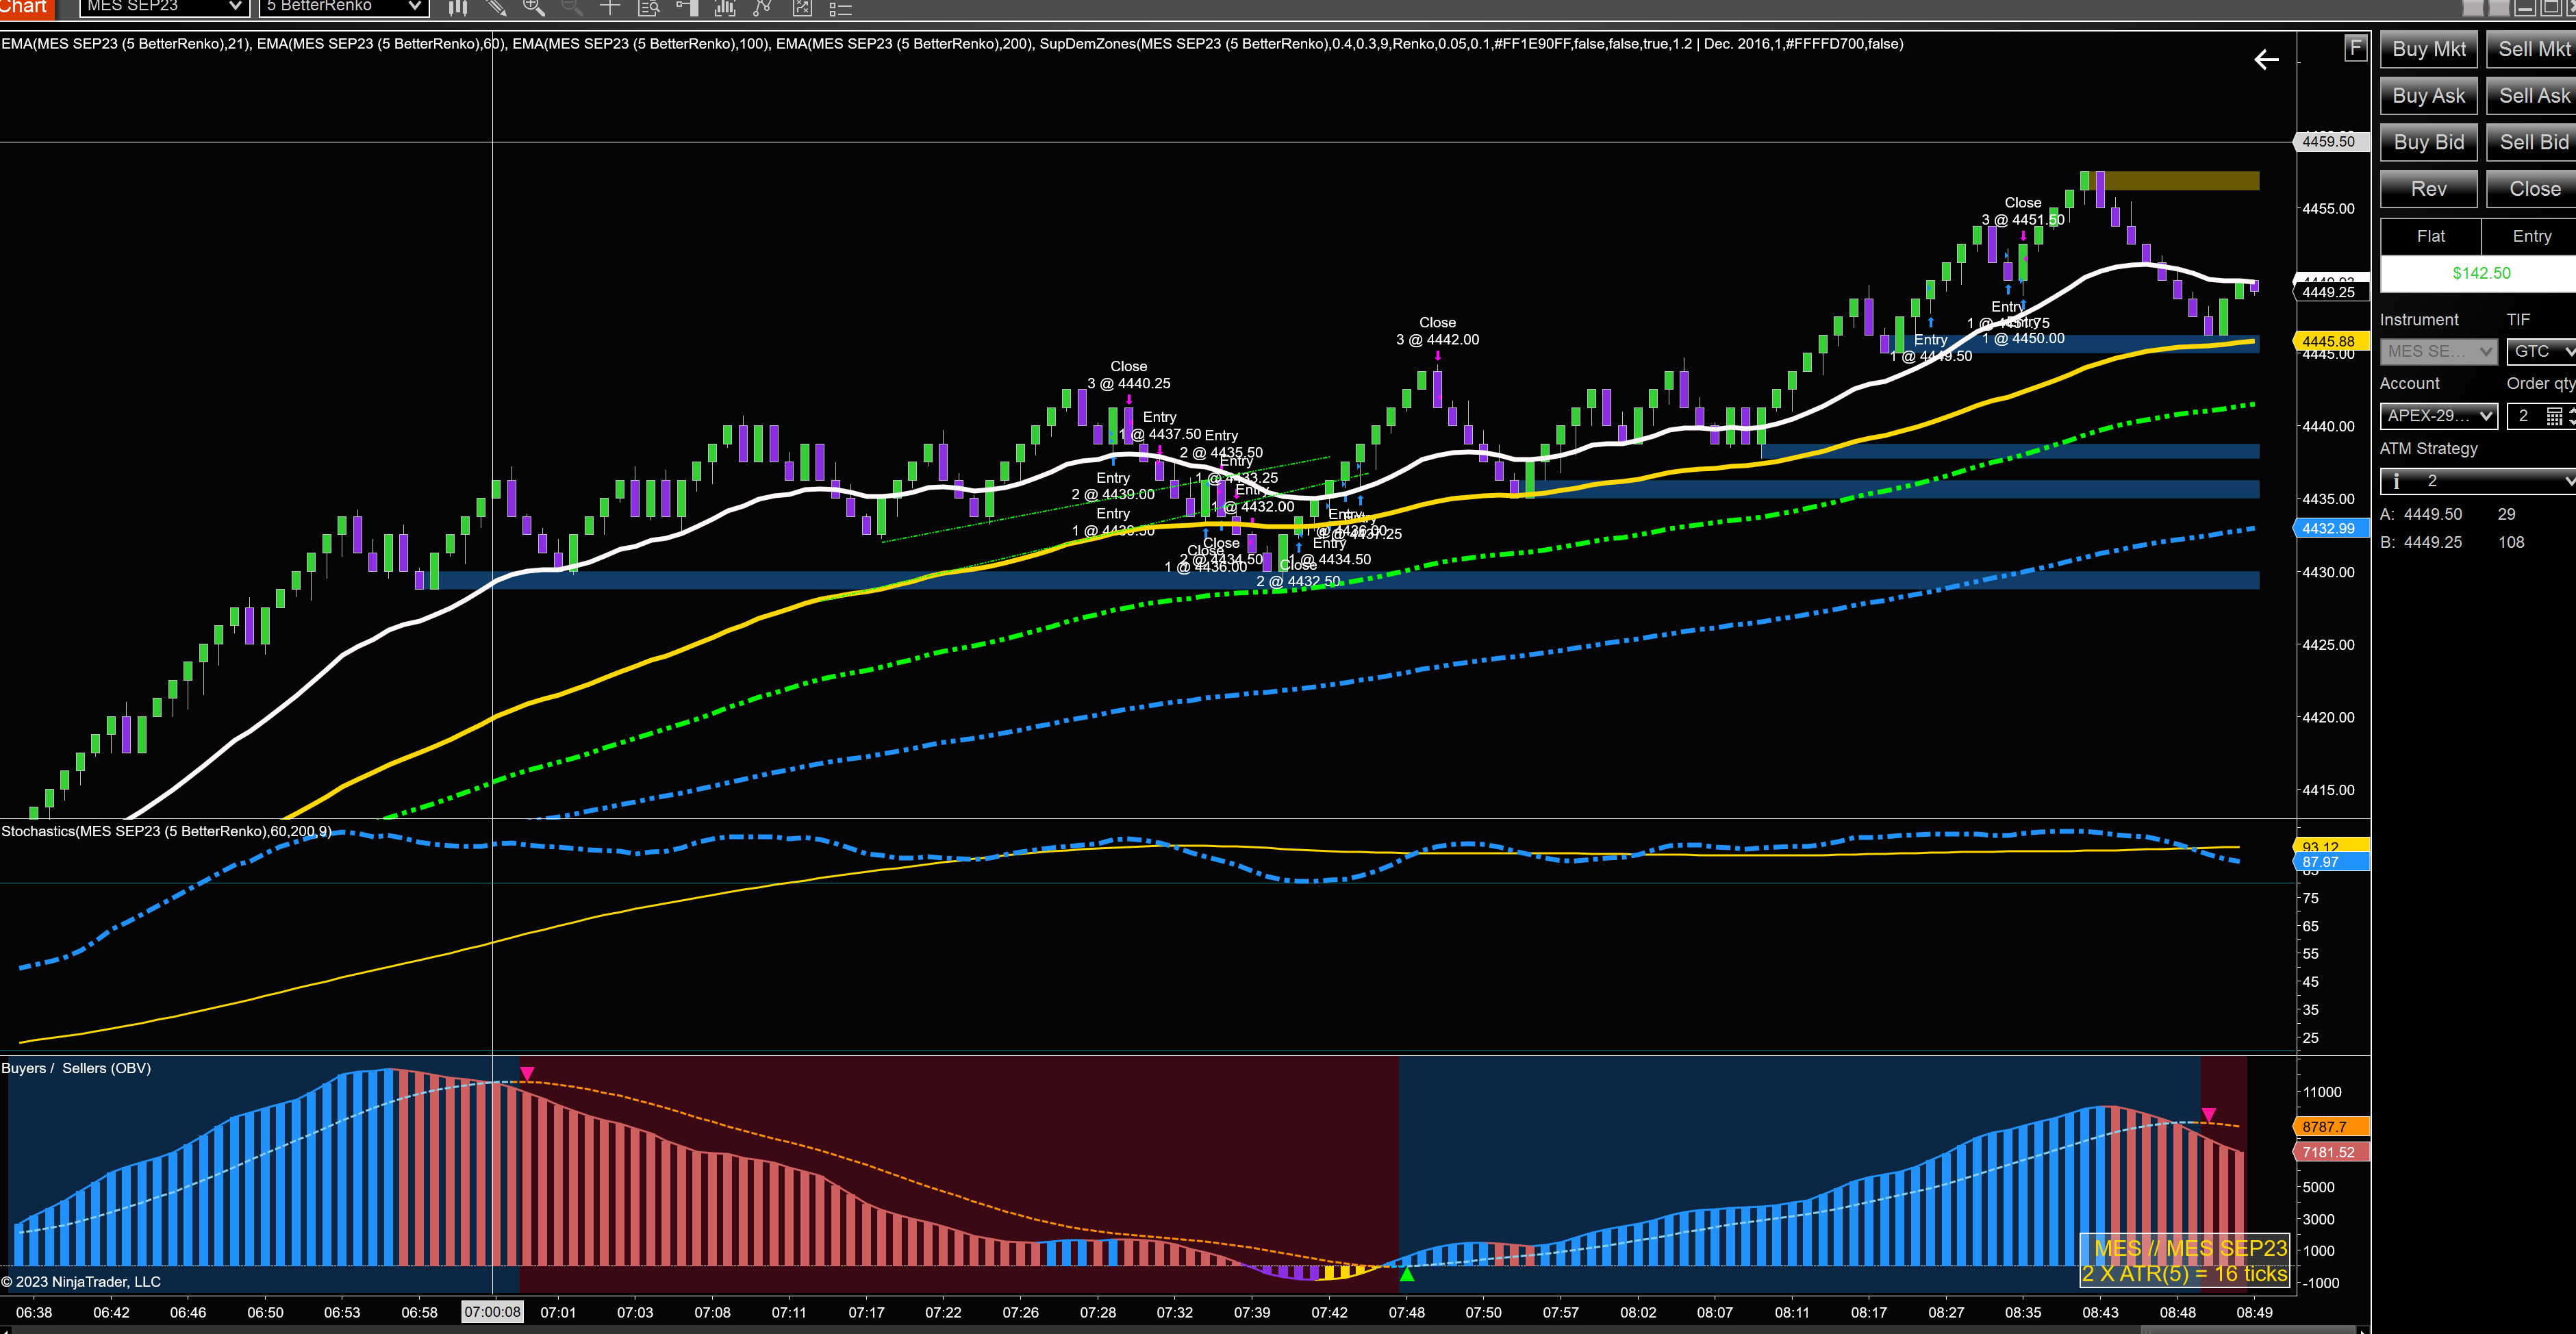This screenshot has width=2576, height=1334.
Task: Toggle the Chart Trader panel icon
Action: click(x=687, y=8)
